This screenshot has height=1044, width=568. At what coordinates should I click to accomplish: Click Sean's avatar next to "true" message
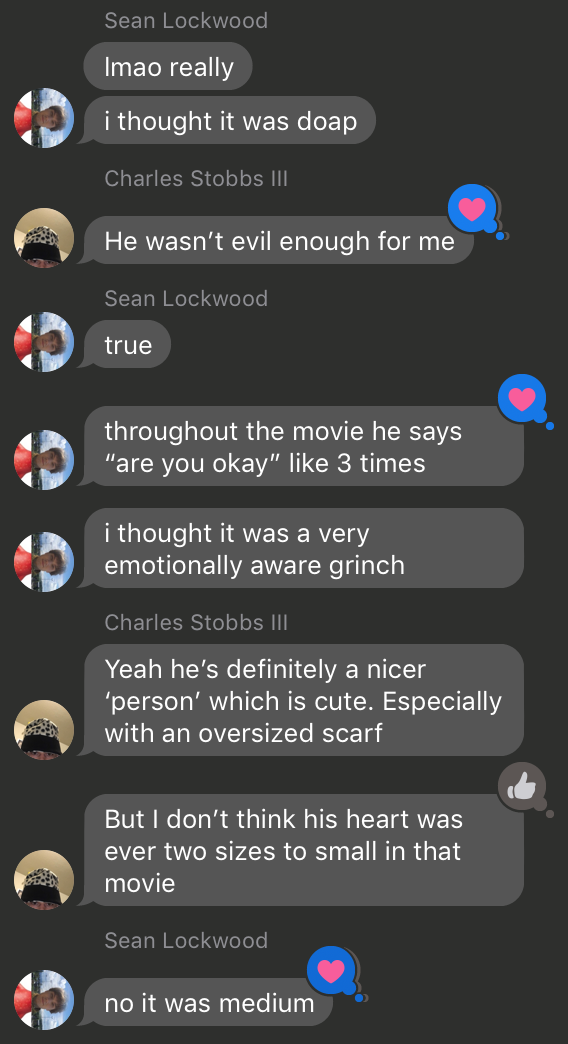click(x=44, y=342)
